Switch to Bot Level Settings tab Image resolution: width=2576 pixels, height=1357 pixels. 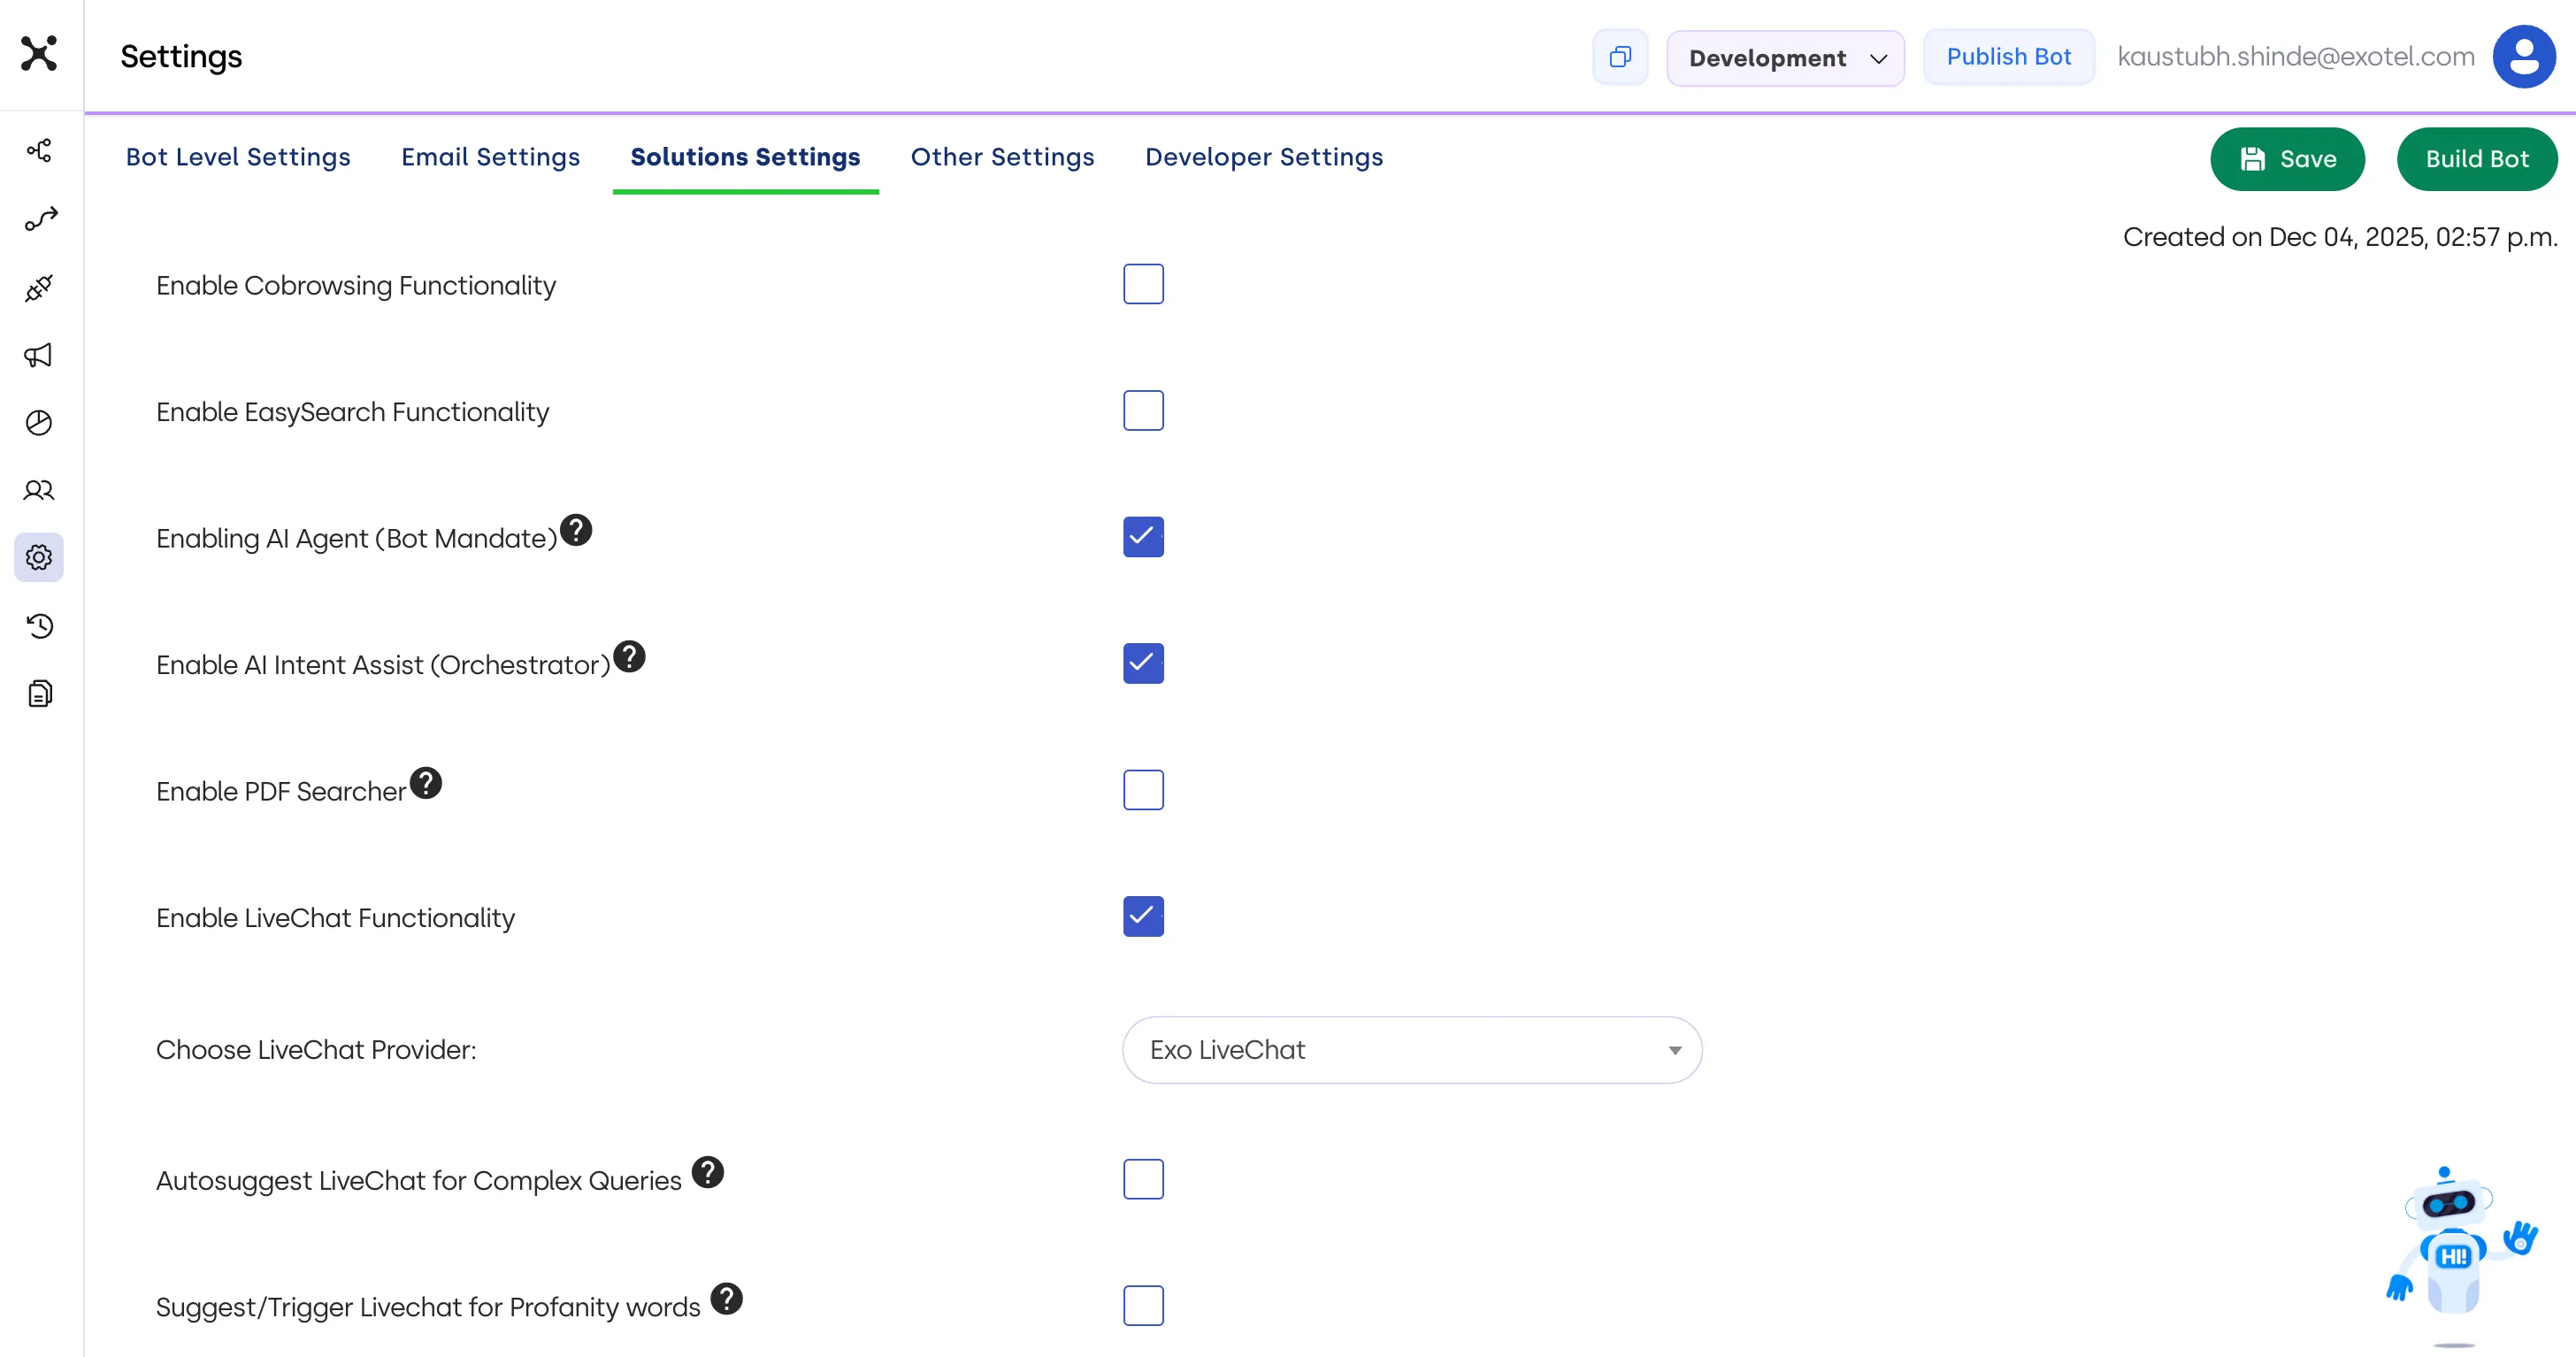(x=238, y=157)
